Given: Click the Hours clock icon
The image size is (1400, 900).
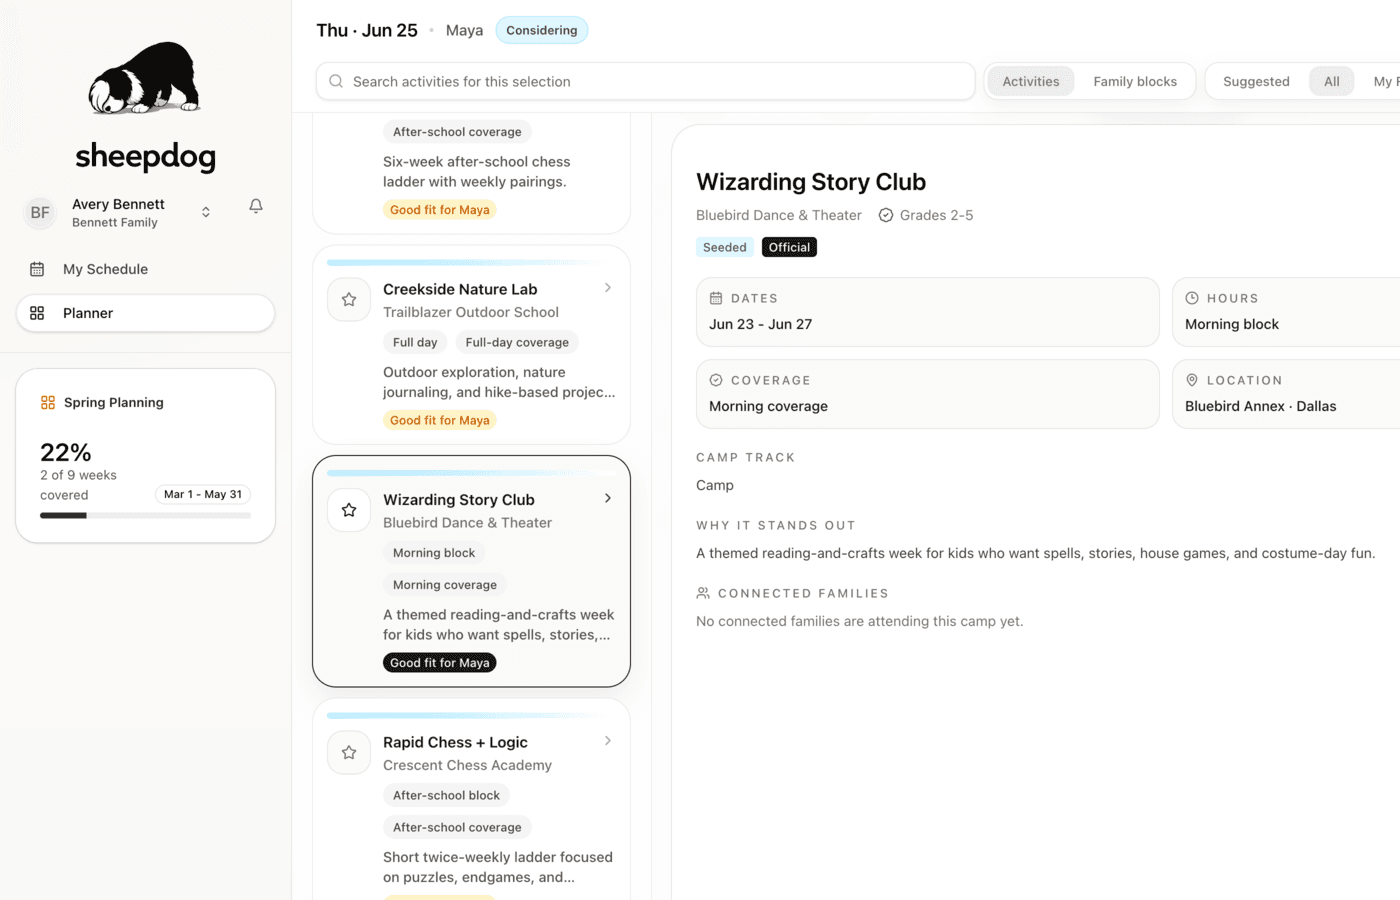Looking at the screenshot, I should 1192,298.
